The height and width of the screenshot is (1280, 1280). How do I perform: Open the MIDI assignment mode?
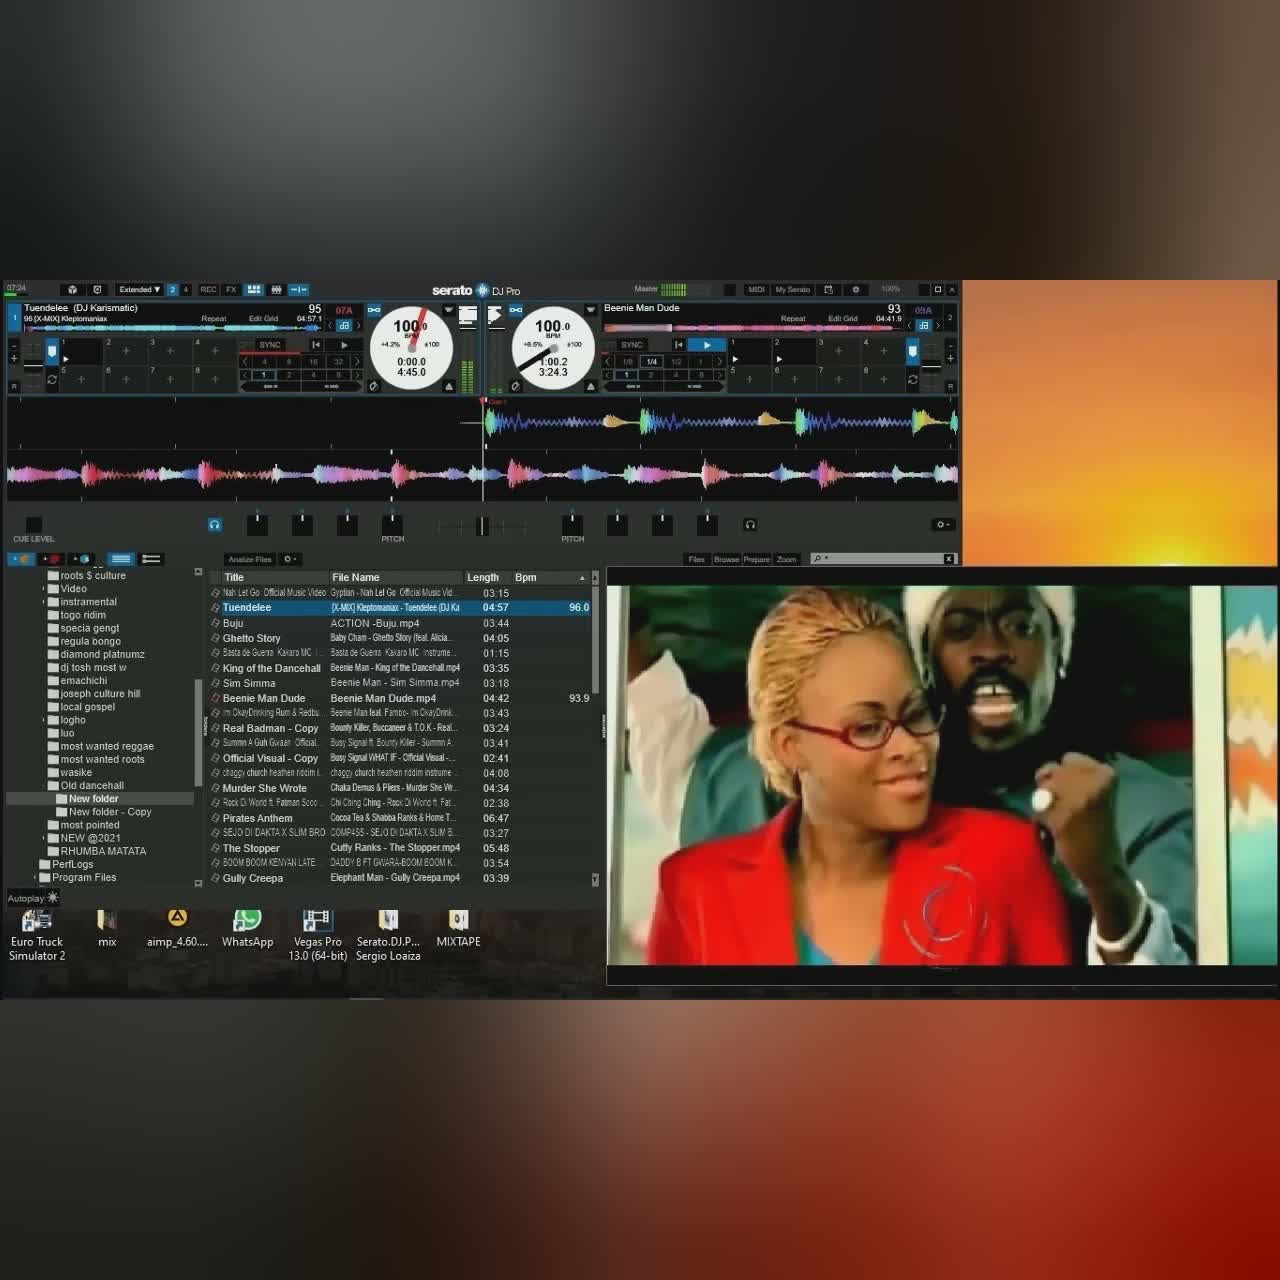(756, 290)
